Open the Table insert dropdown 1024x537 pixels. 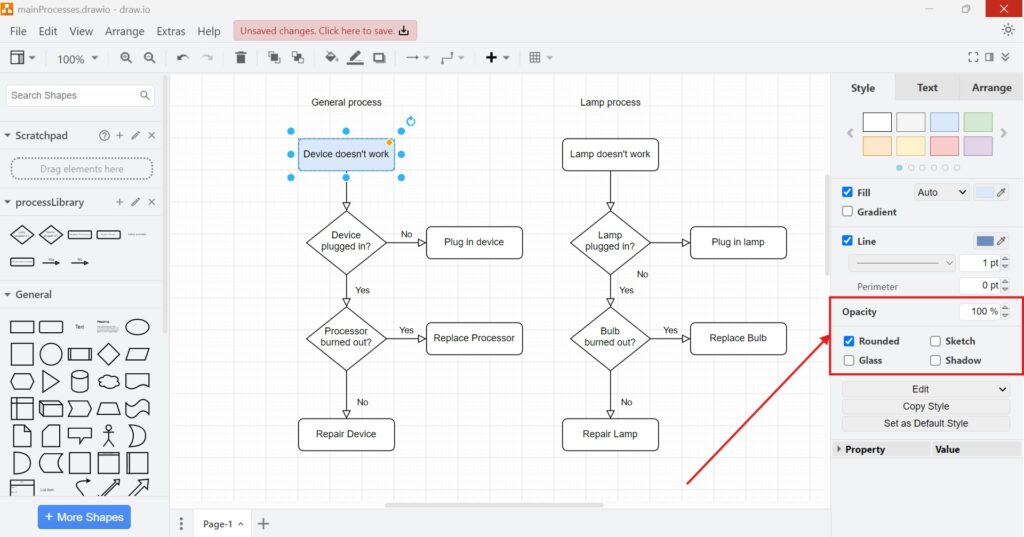point(541,57)
